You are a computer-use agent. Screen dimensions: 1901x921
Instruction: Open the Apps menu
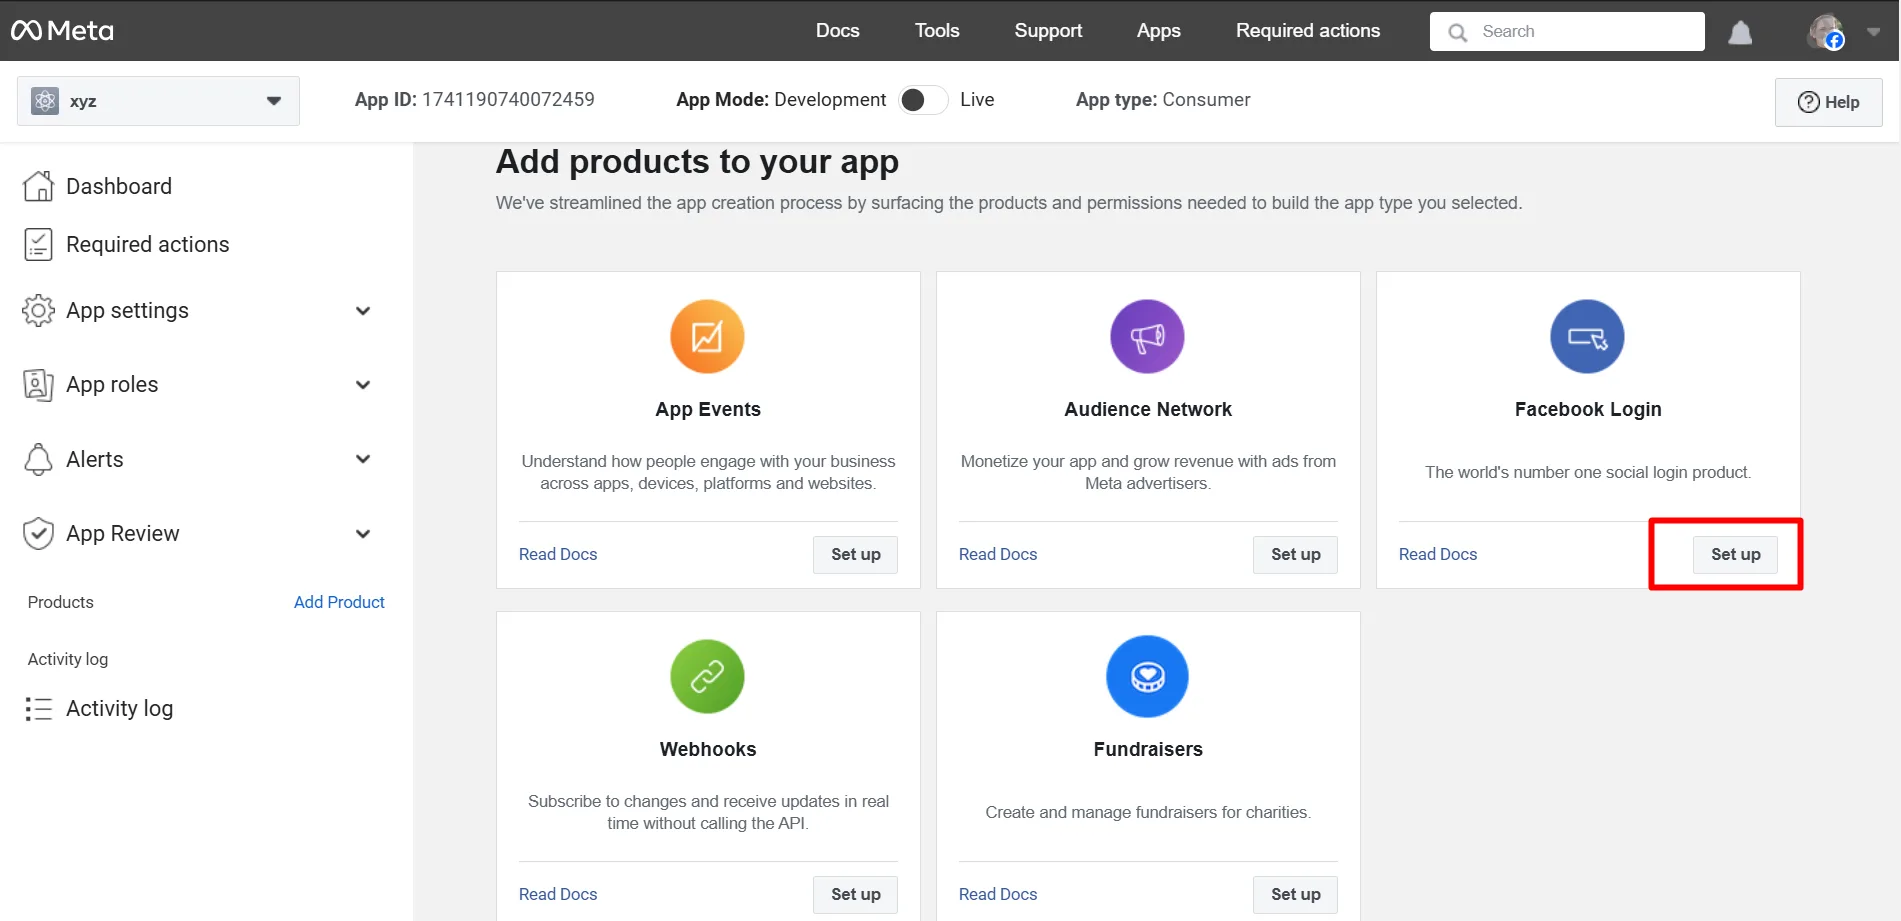click(1158, 31)
